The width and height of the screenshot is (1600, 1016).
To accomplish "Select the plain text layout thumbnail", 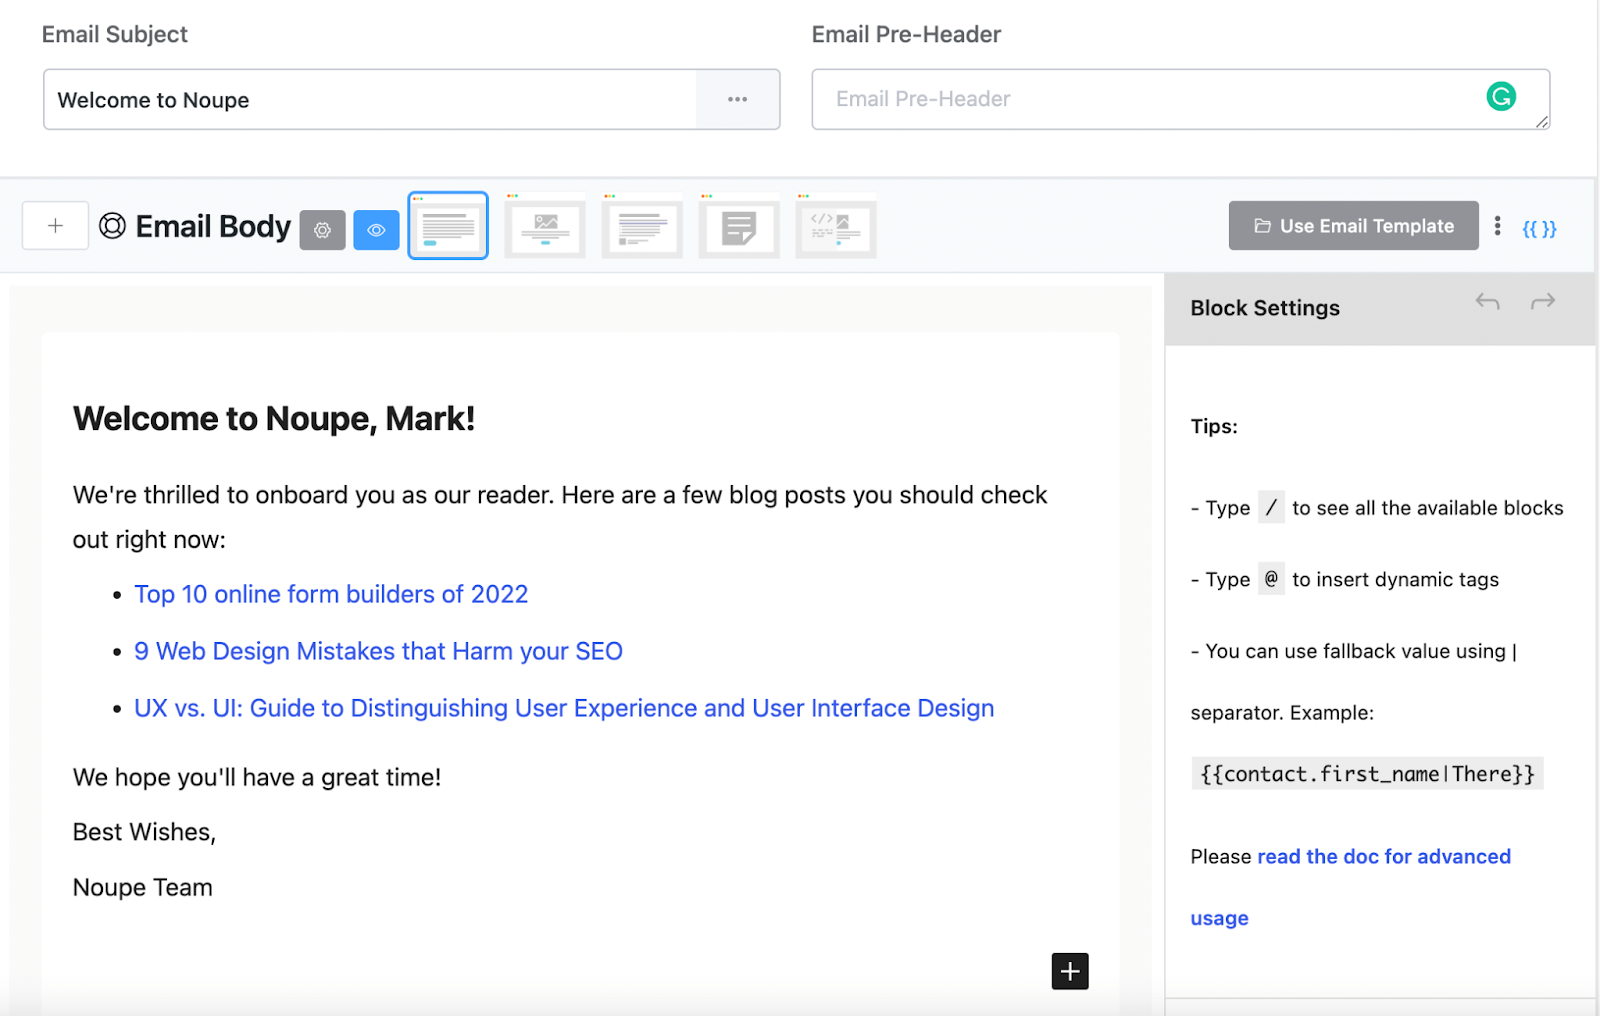I will (x=448, y=226).
